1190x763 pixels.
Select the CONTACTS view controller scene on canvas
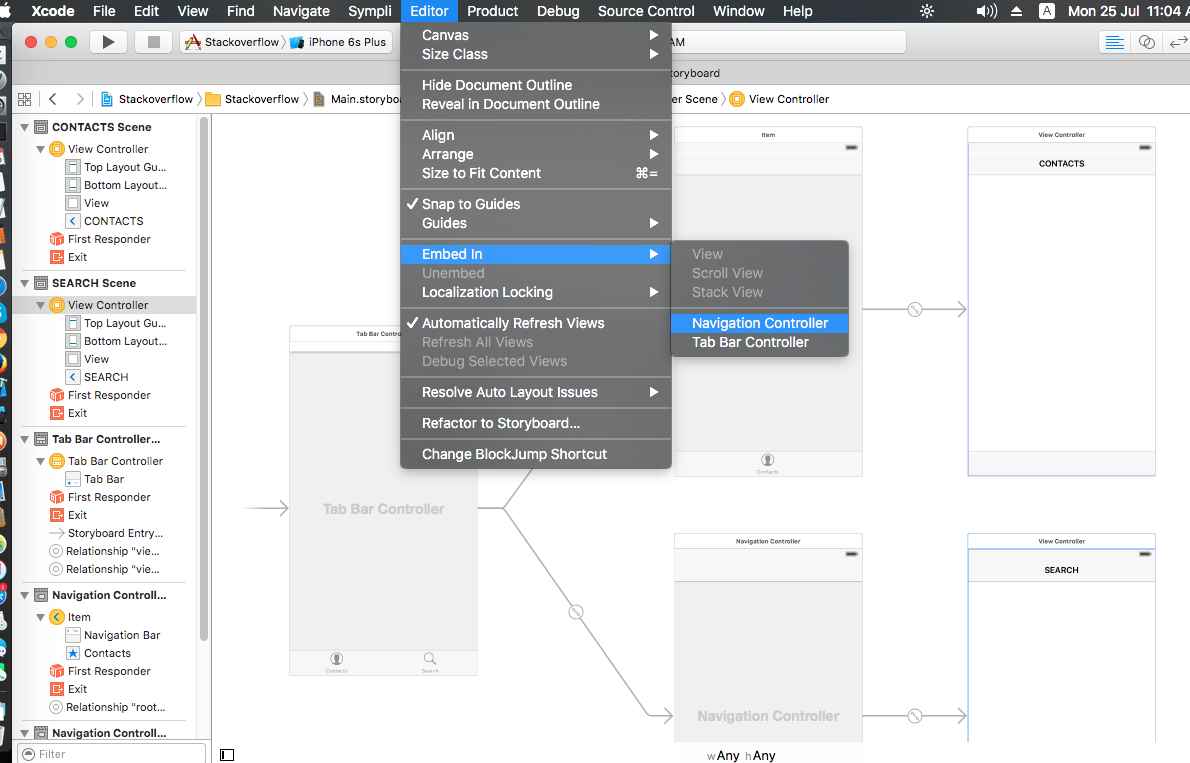point(1061,301)
